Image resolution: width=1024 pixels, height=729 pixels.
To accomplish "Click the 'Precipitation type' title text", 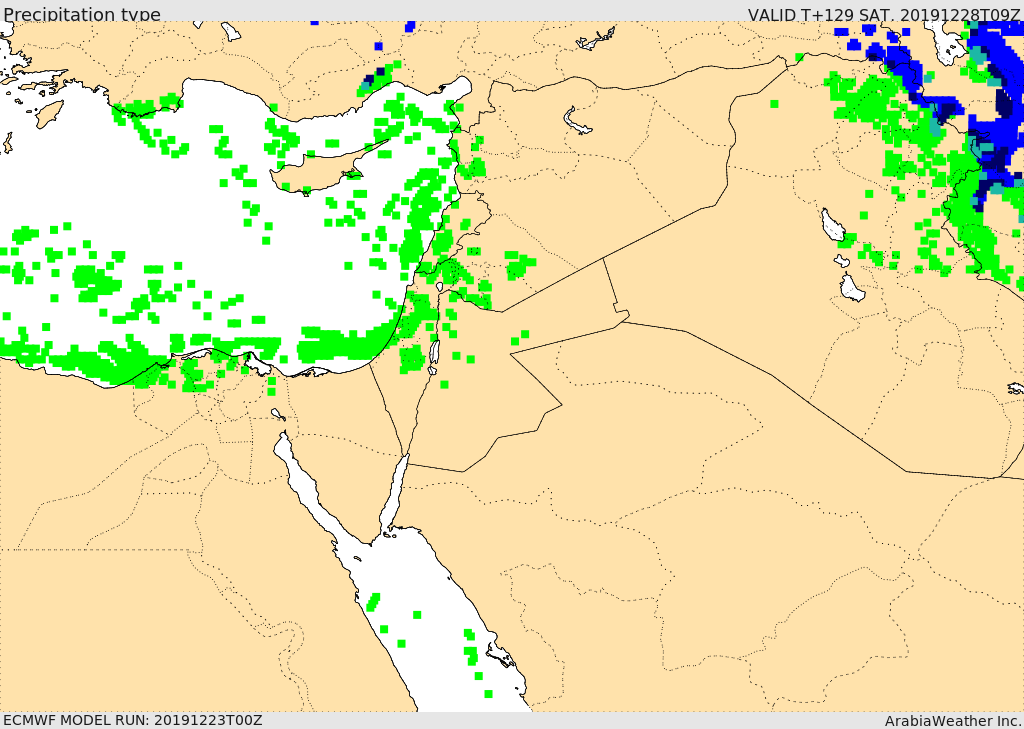I will point(82,14).
